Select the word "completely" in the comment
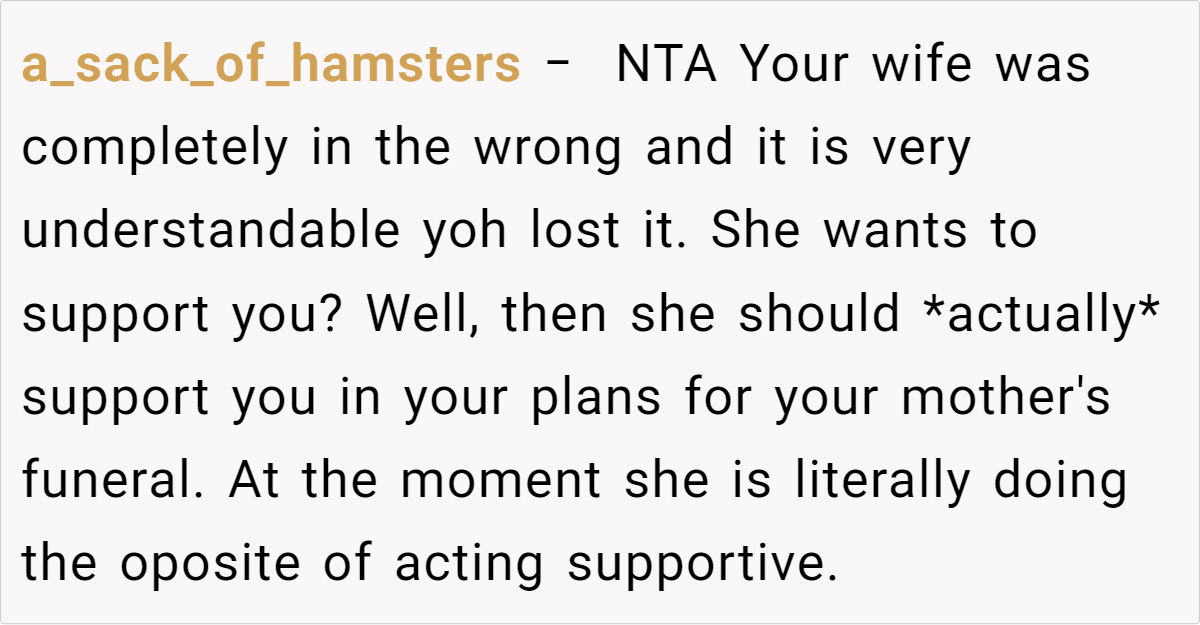 pos(156,149)
